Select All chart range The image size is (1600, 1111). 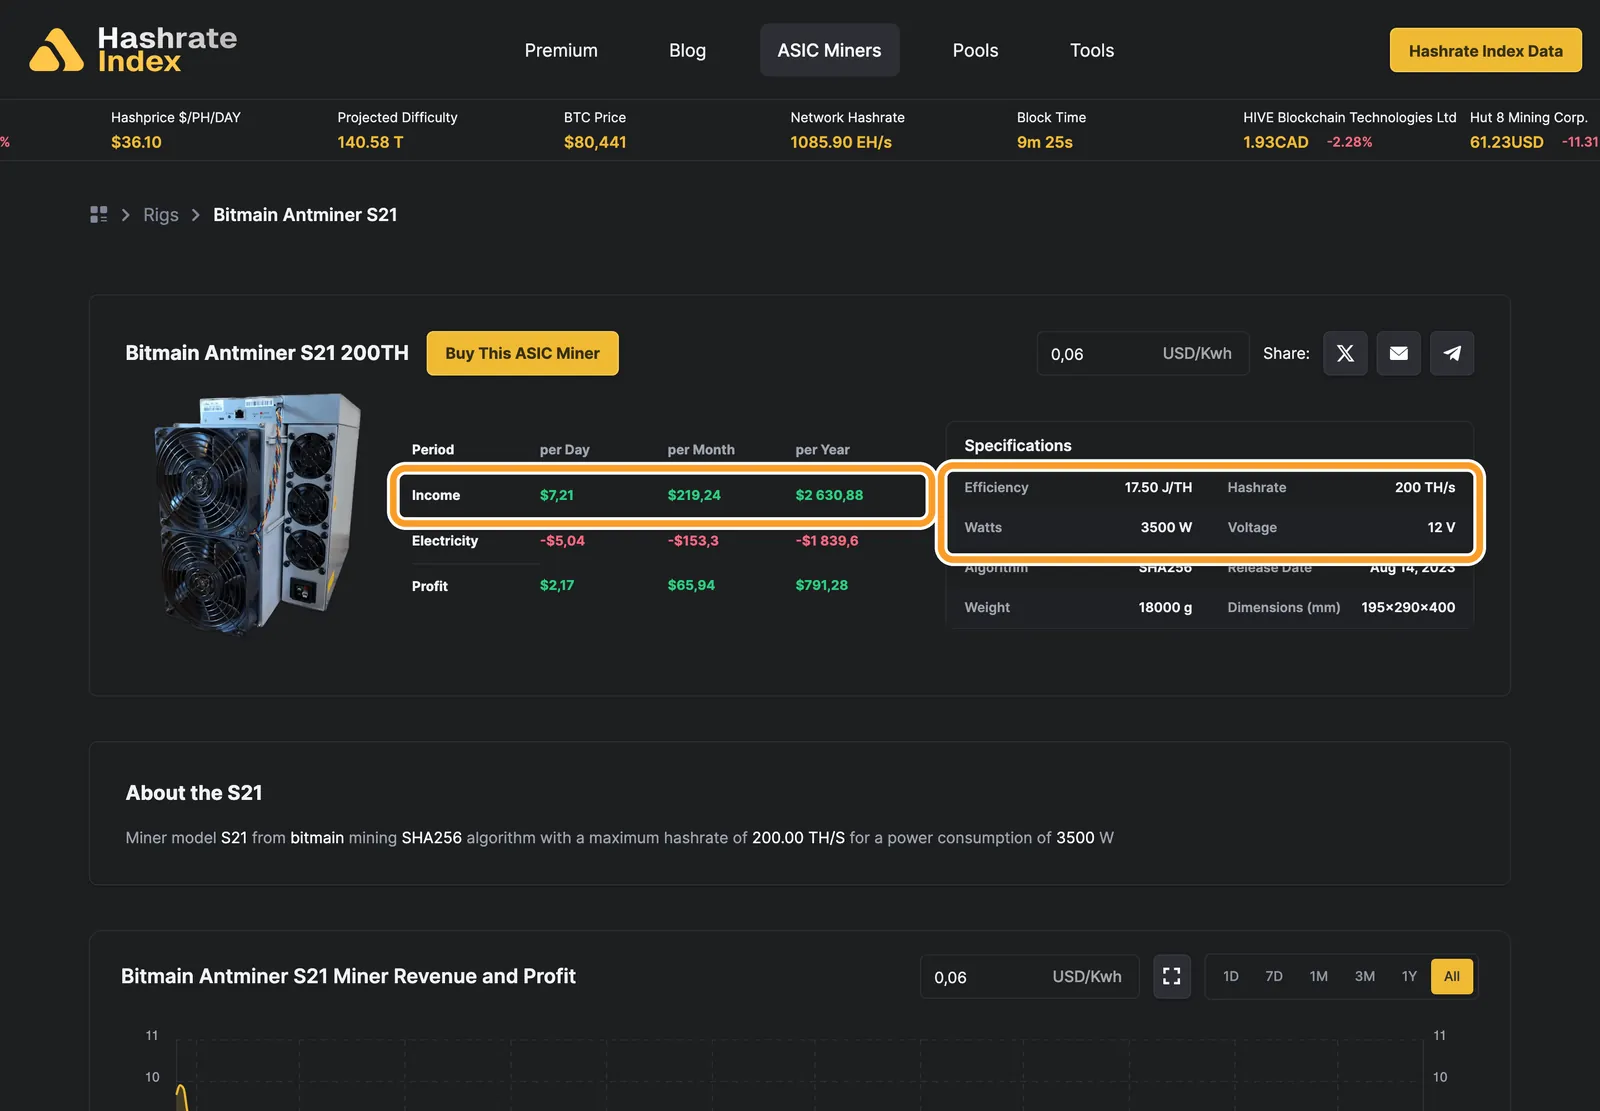coord(1452,976)
